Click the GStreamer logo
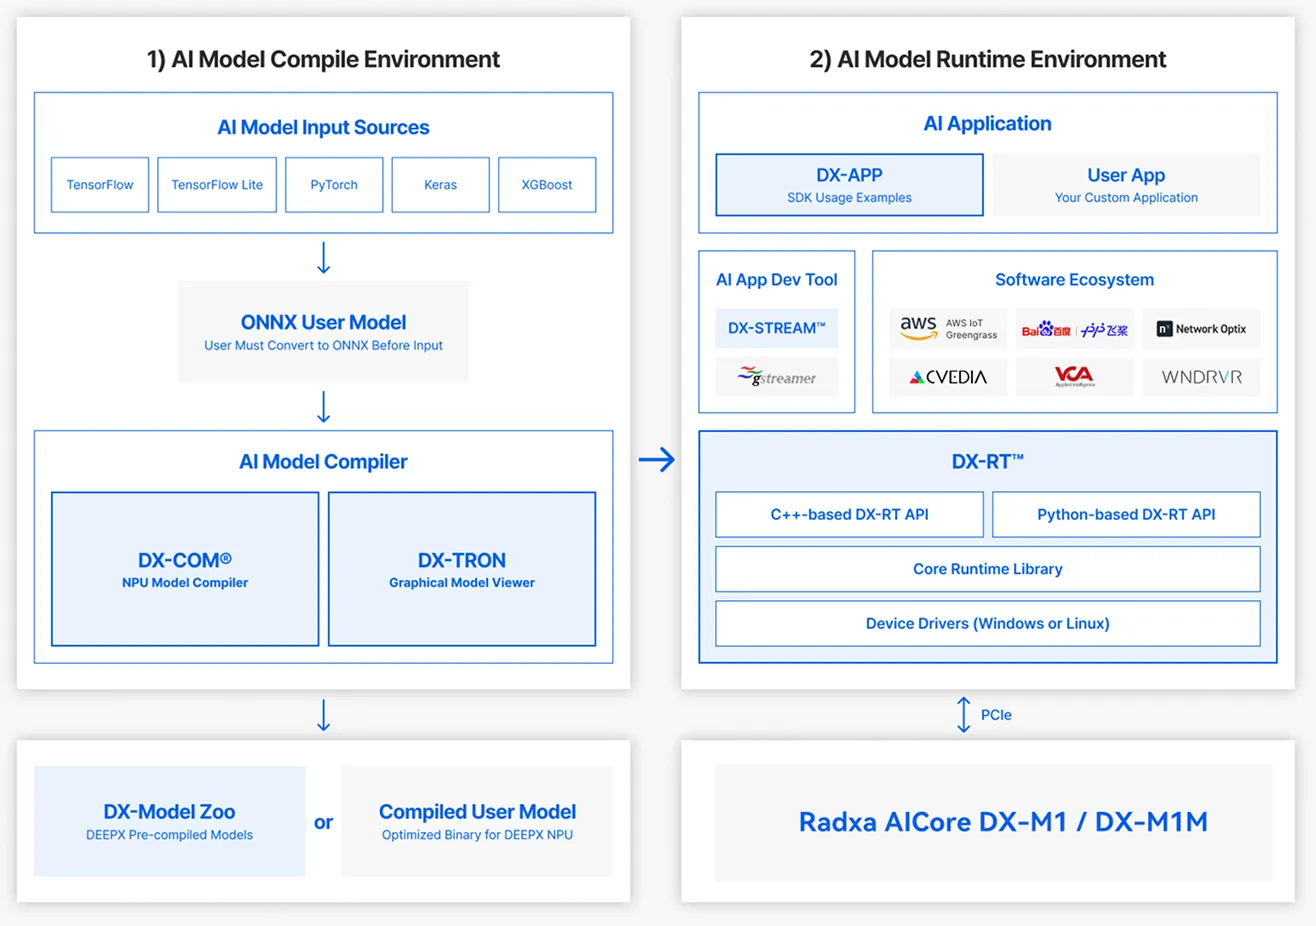Viewport: 1316px width, 926px height. point(777,377)
